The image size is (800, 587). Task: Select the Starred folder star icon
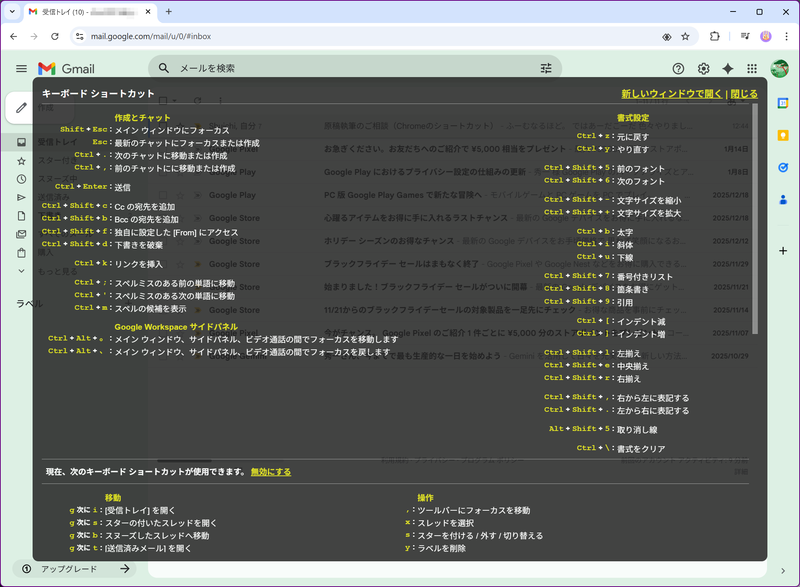20,160
